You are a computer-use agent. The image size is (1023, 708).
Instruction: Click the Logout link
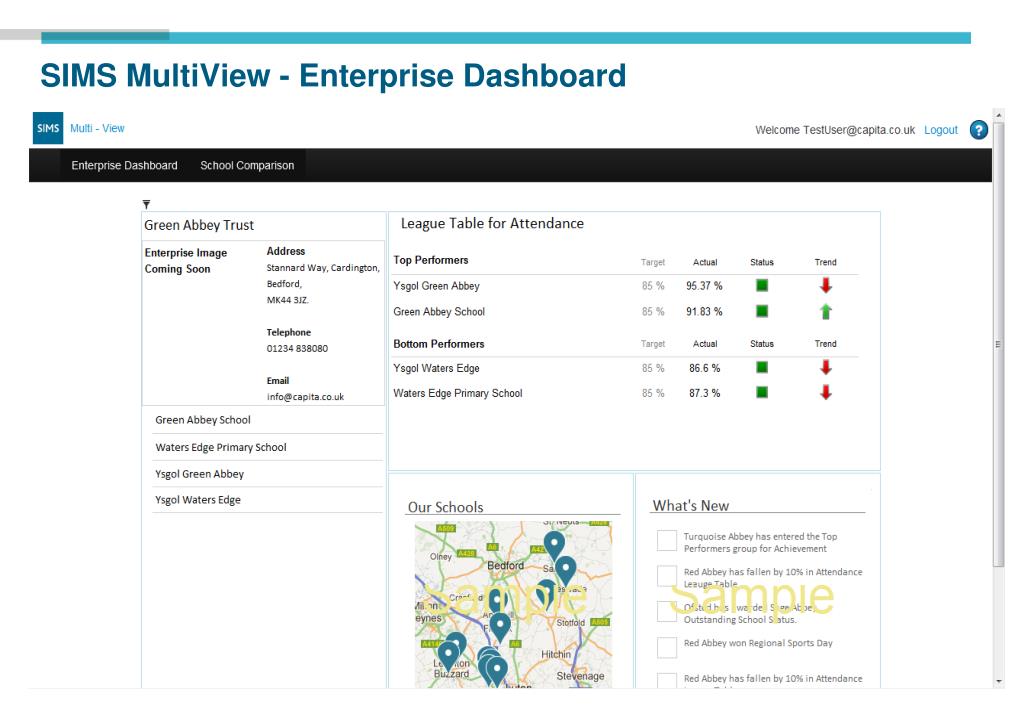(941, 130)
